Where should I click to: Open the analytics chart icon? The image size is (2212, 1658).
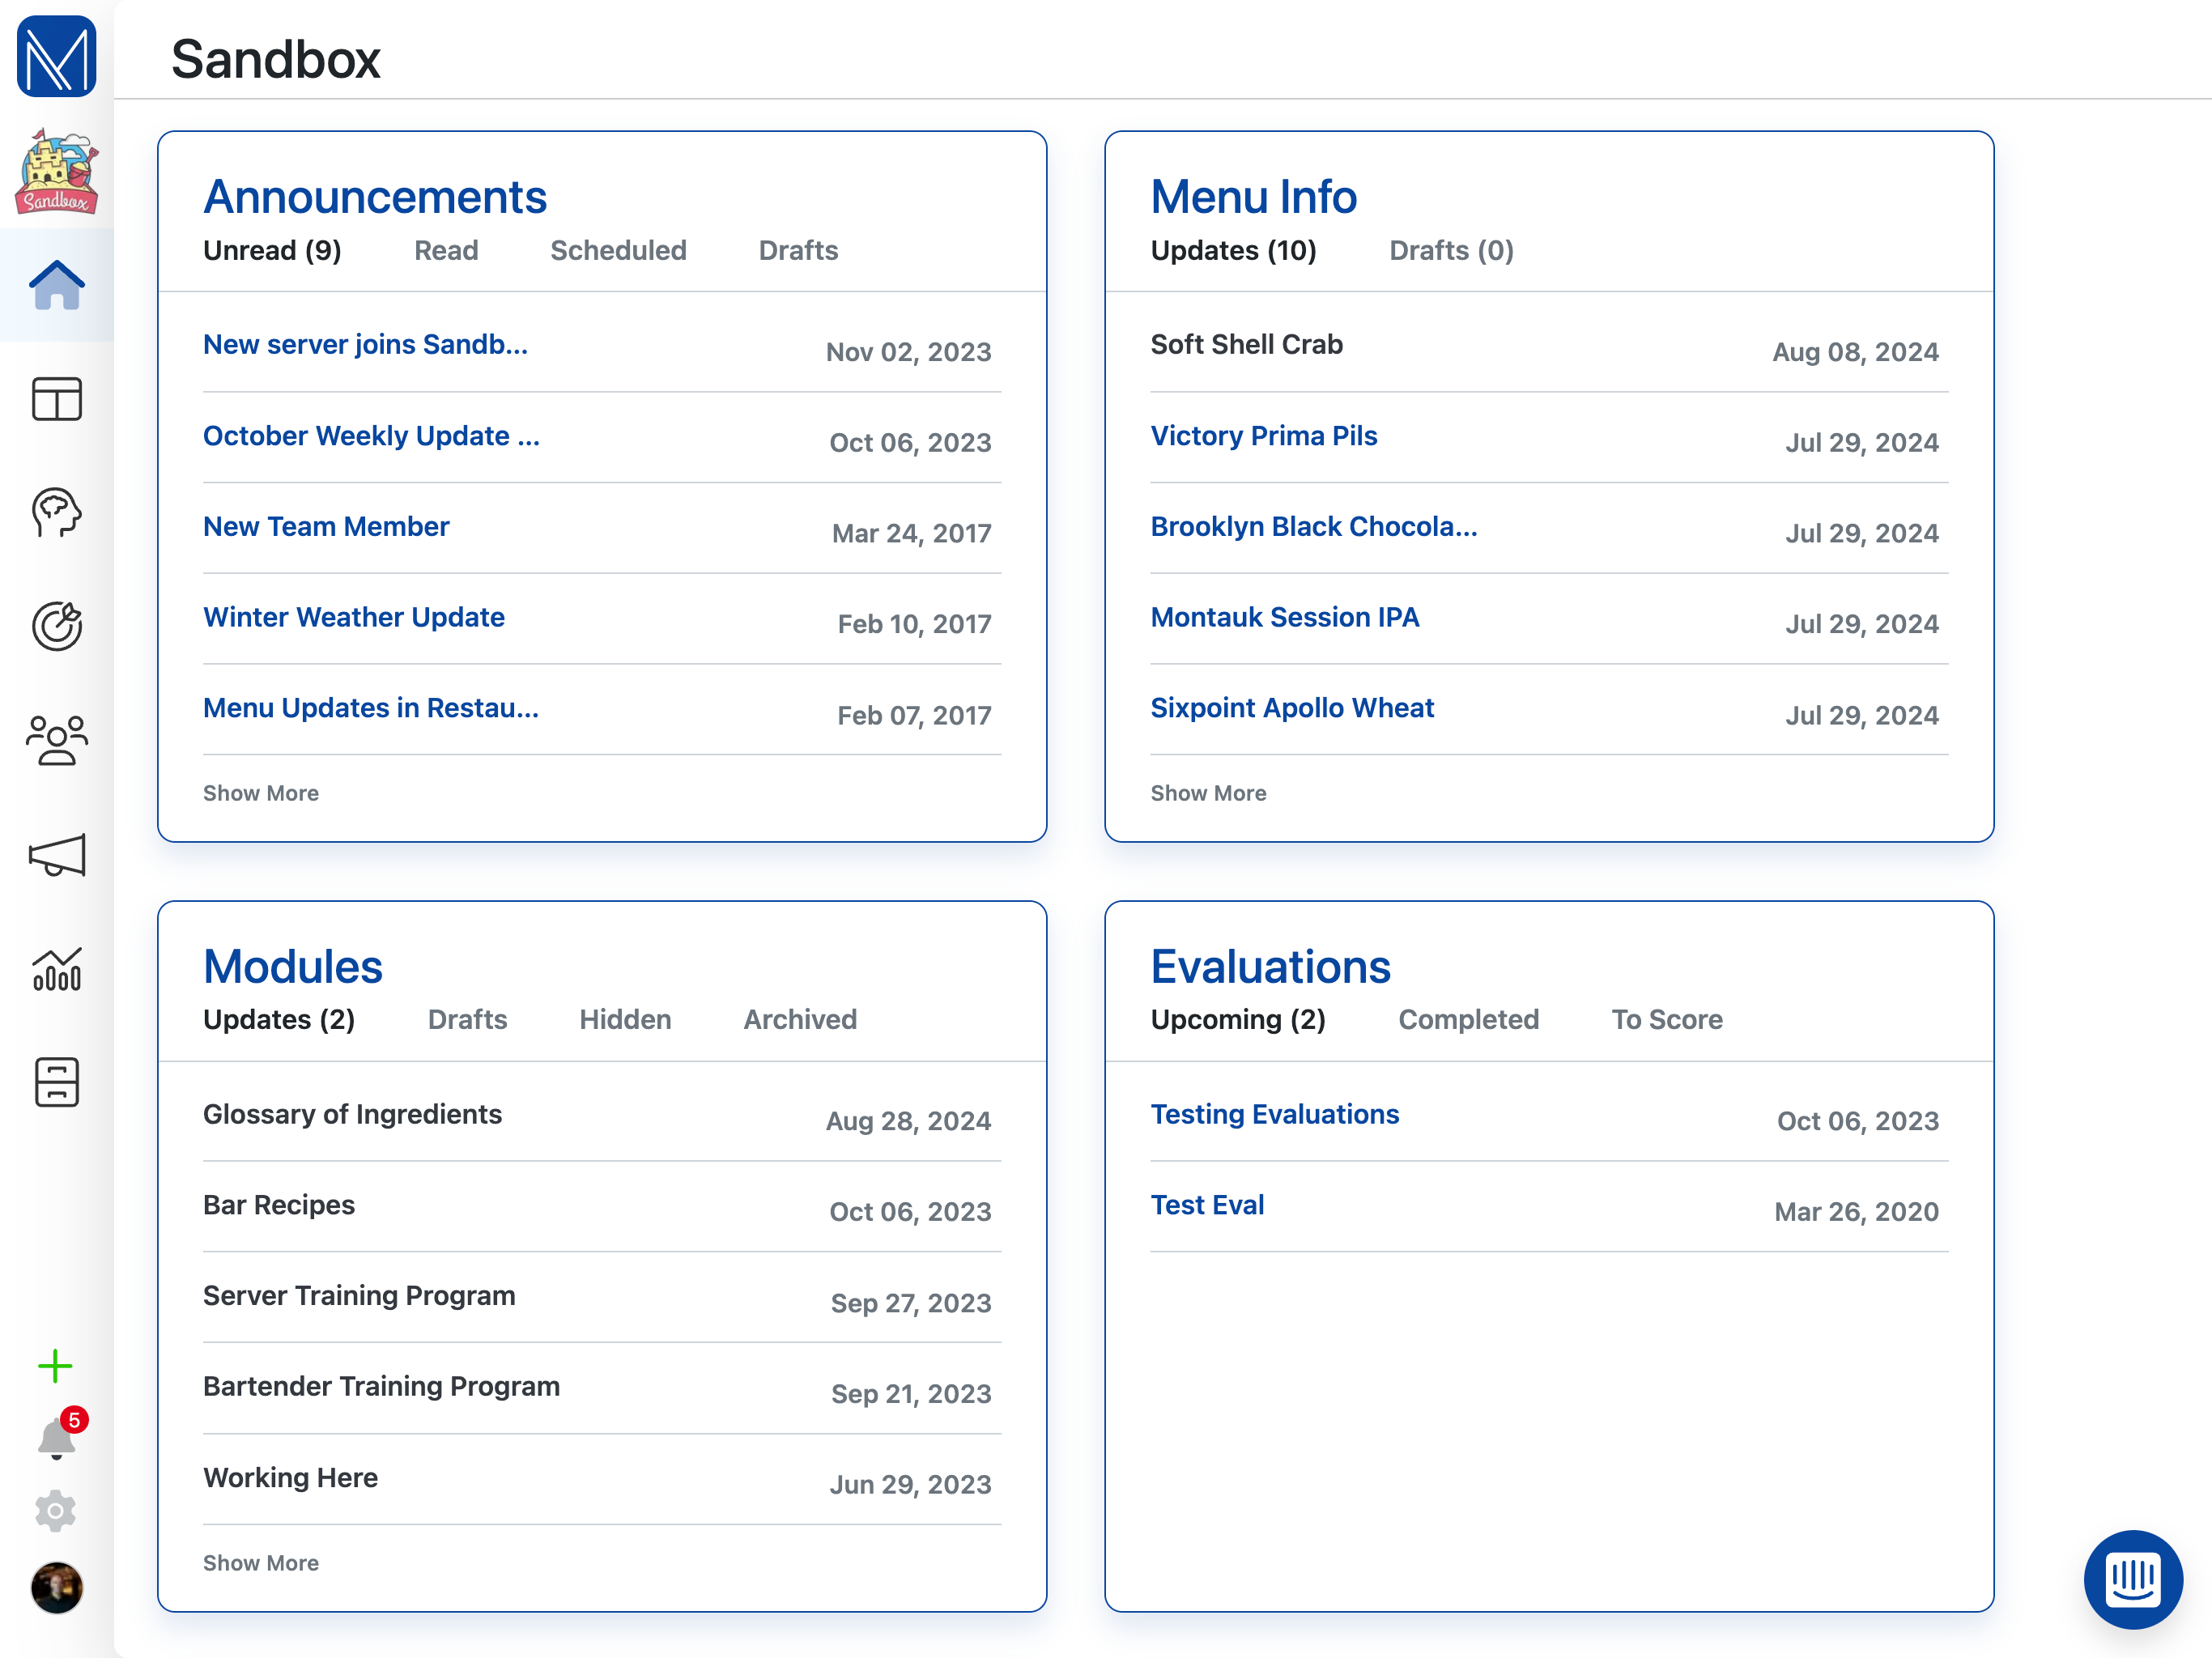click(x=57, y=969)
